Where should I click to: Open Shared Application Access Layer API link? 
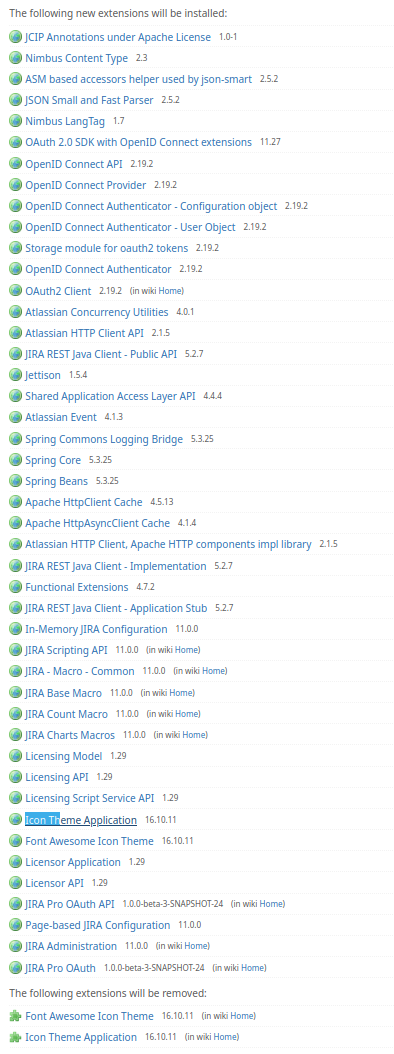110,397
